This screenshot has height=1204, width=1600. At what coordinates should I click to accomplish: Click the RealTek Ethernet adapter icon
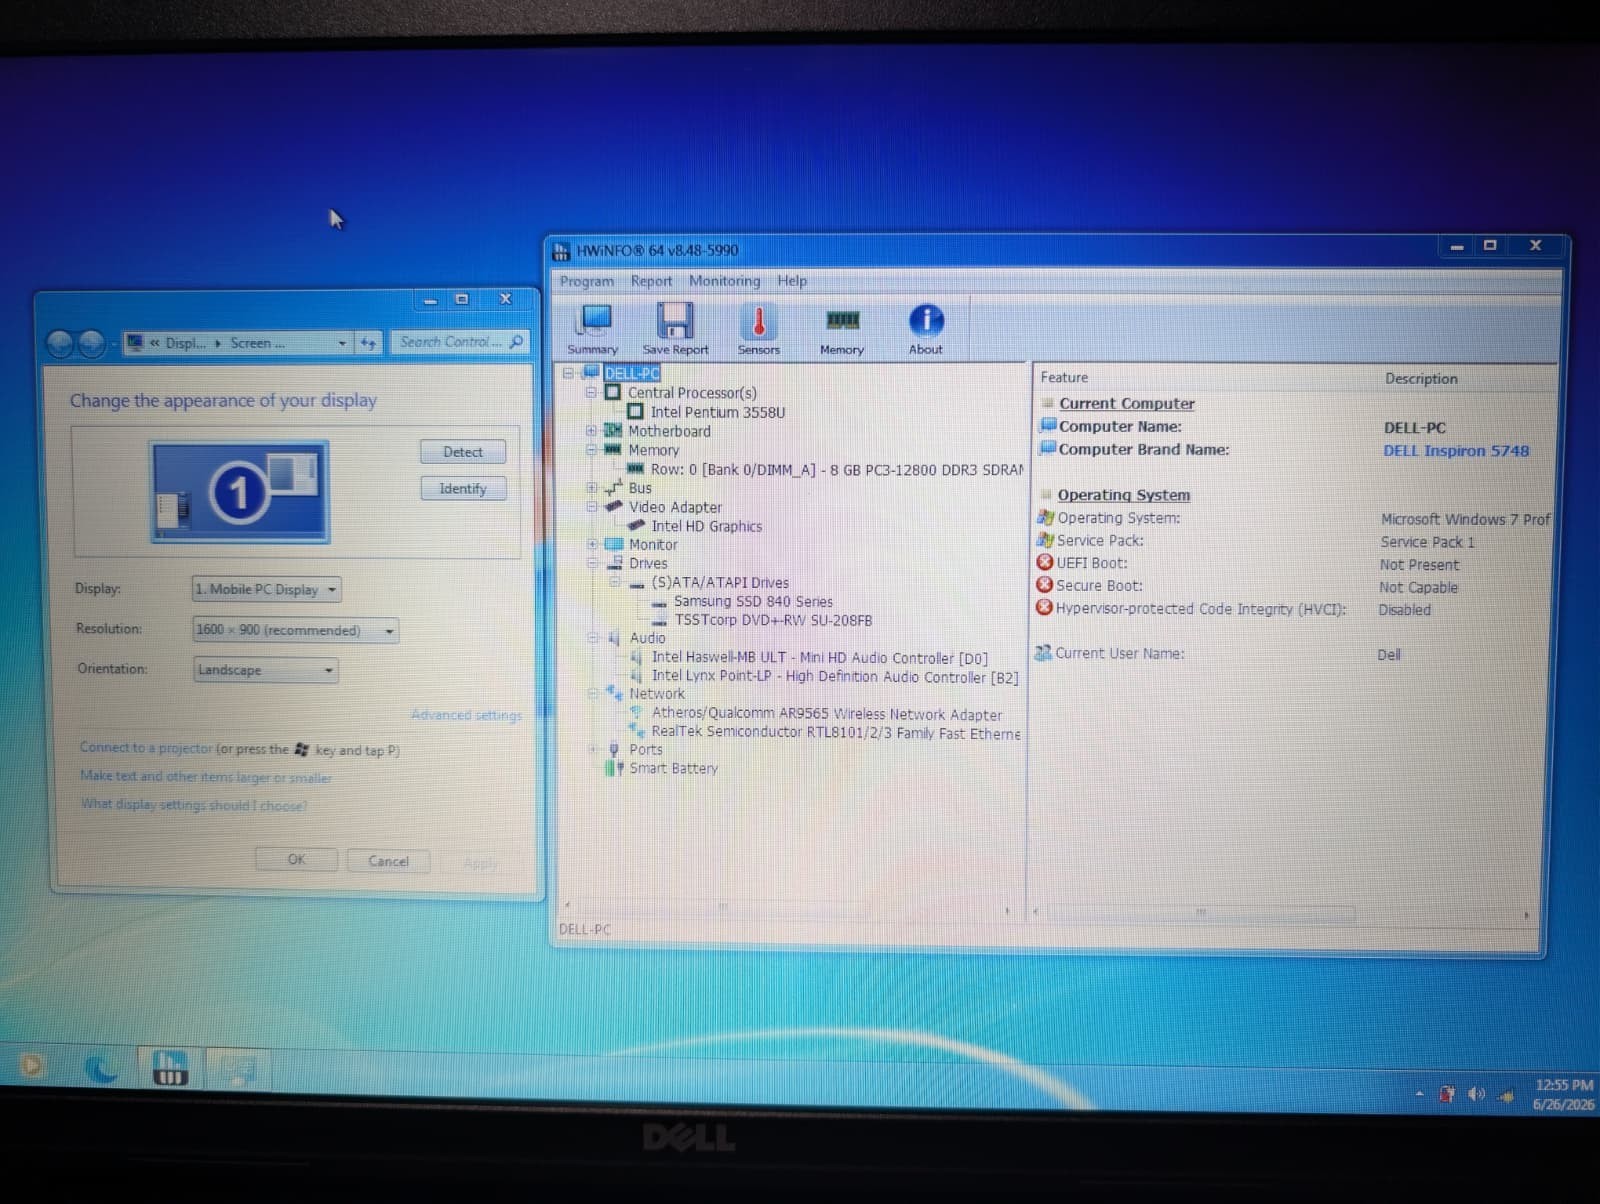[x=636, y=731]
